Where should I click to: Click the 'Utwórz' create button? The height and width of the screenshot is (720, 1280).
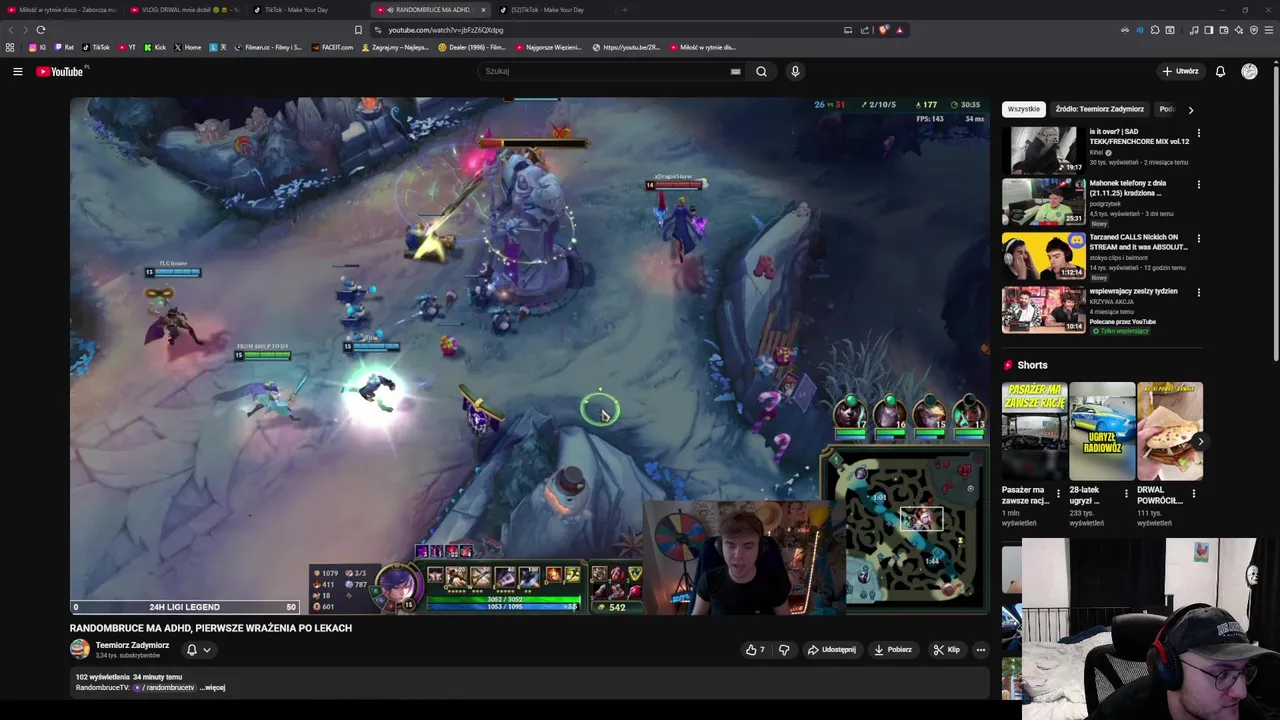(x=1180, y=71)
